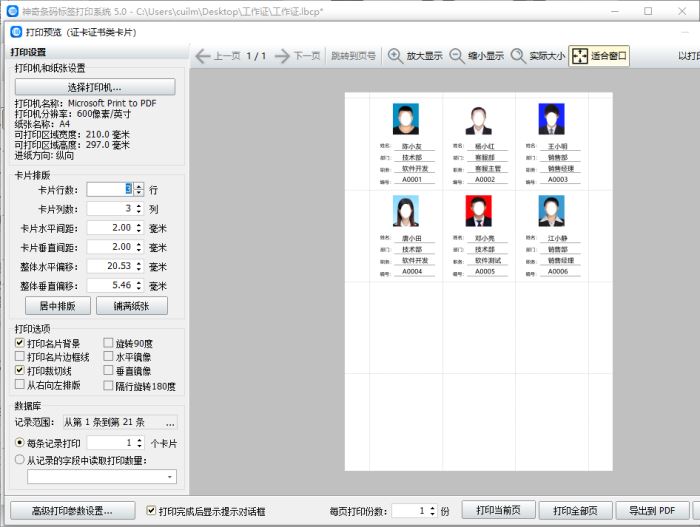Click the zoom out magnifier icon
The width and height of the screenshot is (700, 527).
457,56
